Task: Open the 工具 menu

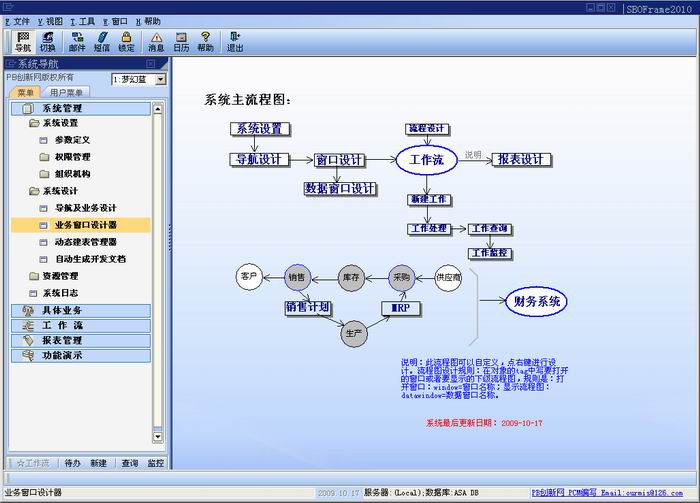Action: click(x=83, y=21)
